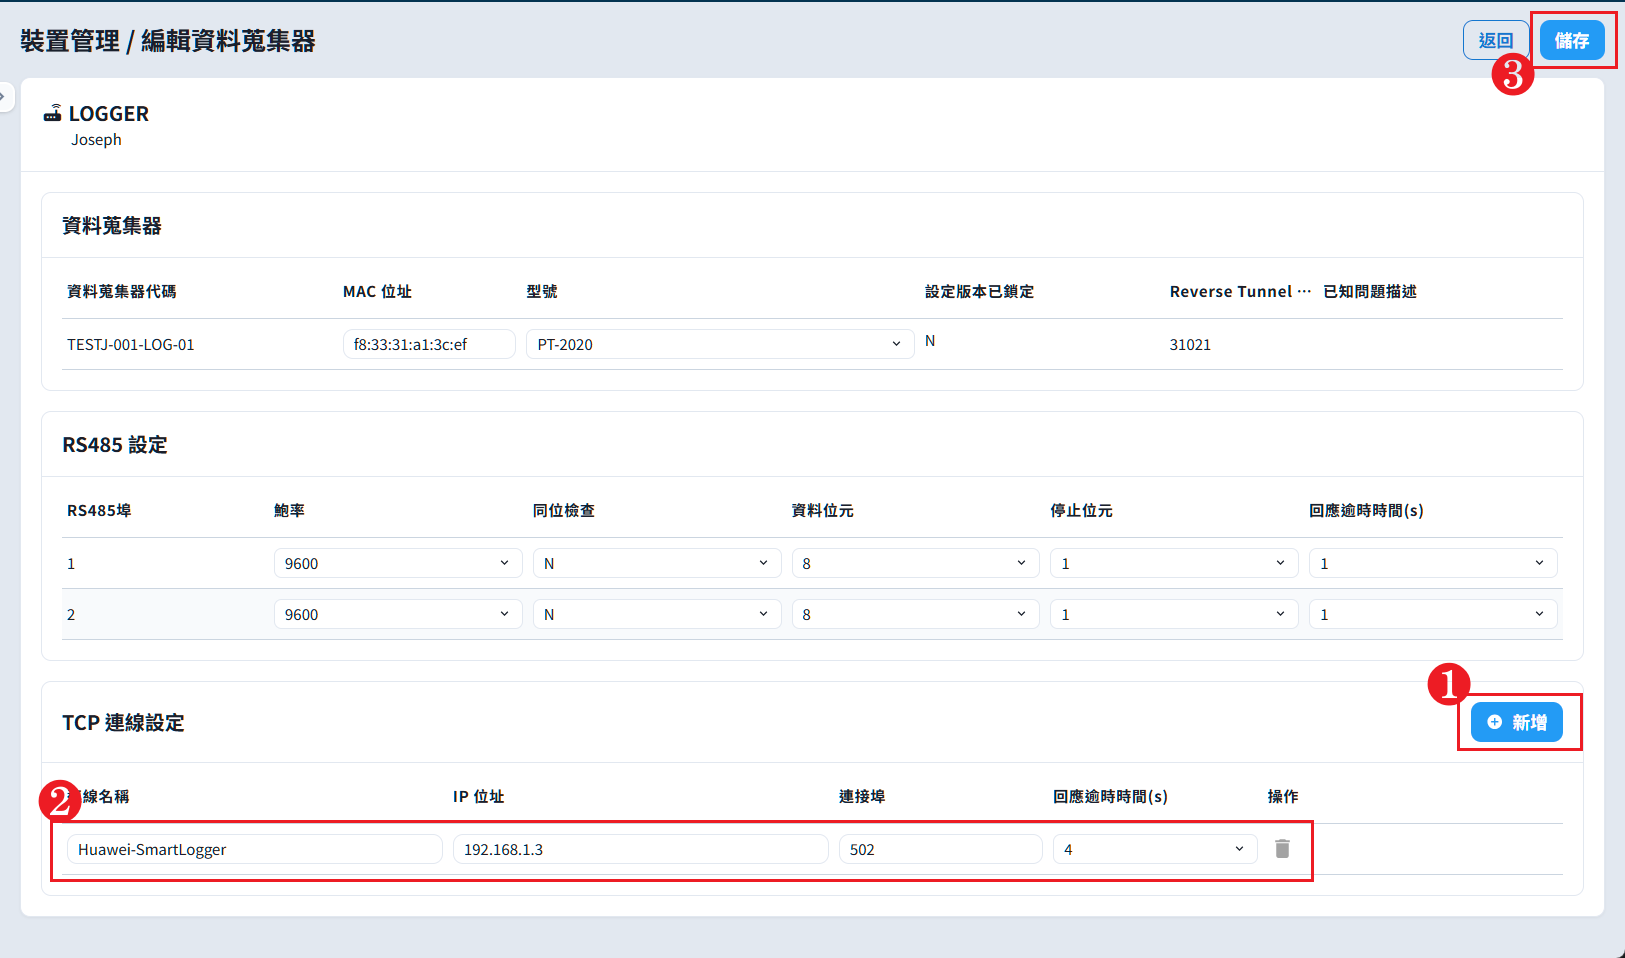Edit the IP address field 192.168.1.3
Image resolution: width=1625 pixels, height=958 pixels.
[x=640, y=849]
